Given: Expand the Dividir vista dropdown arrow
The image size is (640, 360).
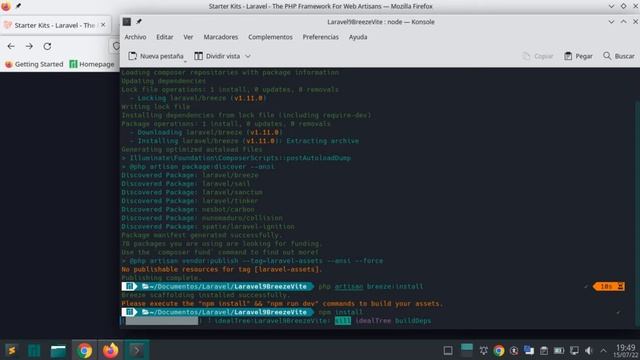Looking at the screenshot, I should [x=248, y=56].
